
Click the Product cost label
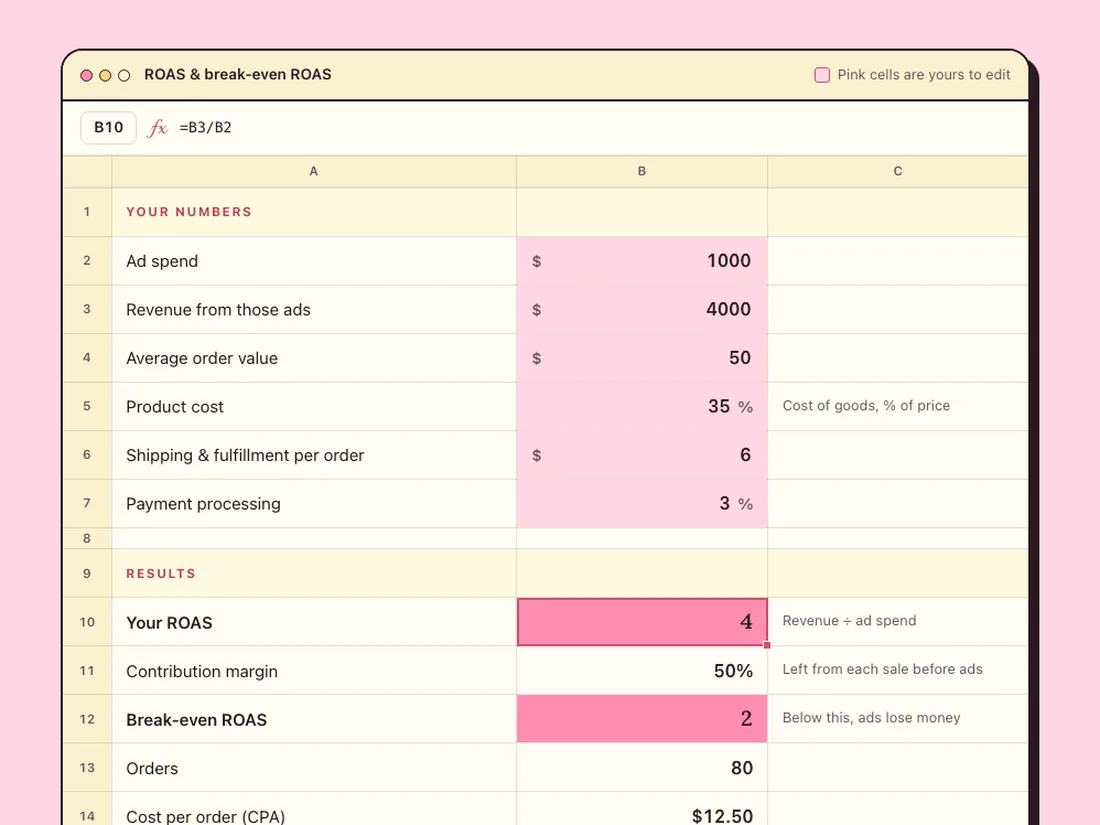click(x=175, y=407)
